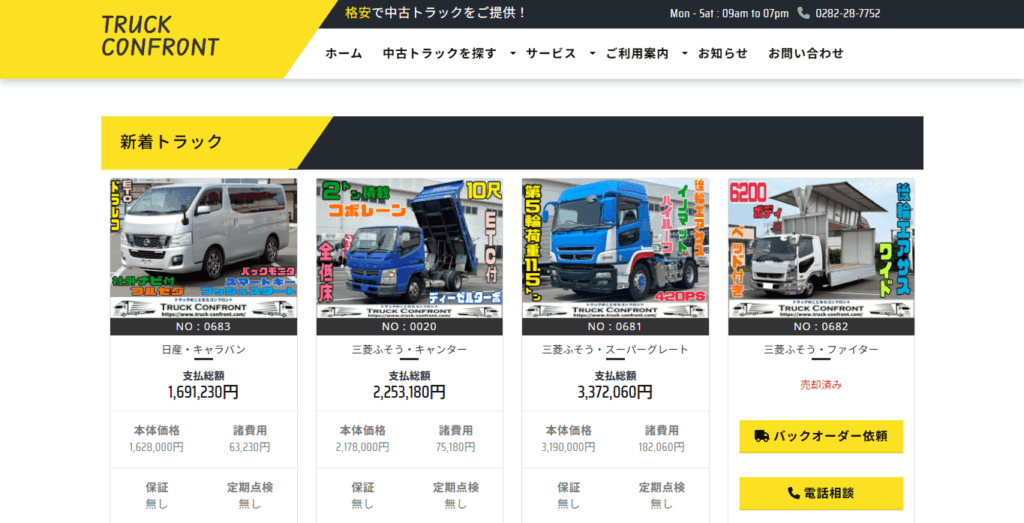Click the 電話相談 button
The height and width of the screenshot is (523, 1024).
(x=821, y=493)
